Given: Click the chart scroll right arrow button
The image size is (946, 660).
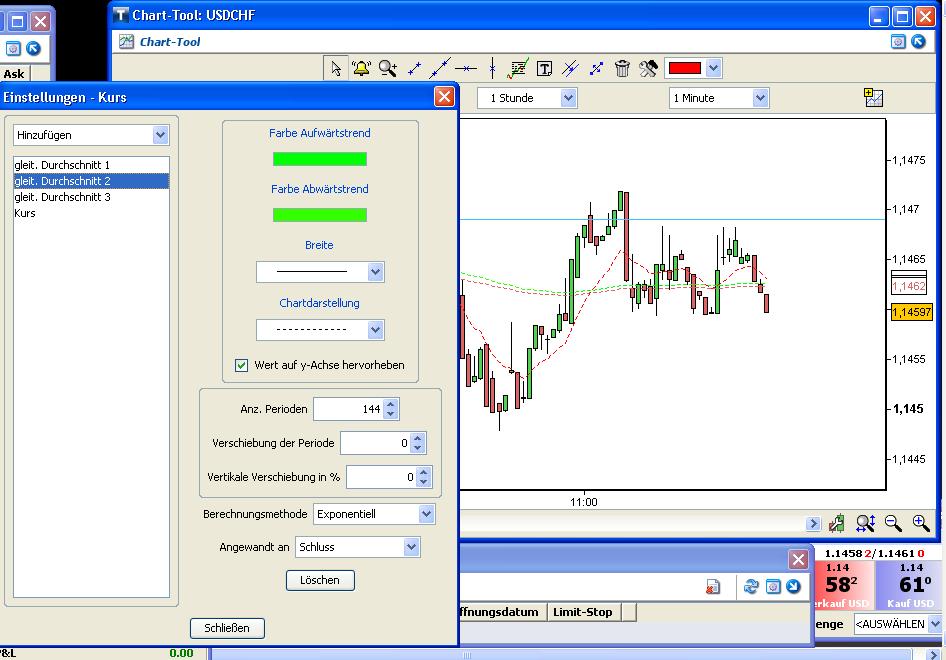Looking at the screenshot, I should [813, 524].
